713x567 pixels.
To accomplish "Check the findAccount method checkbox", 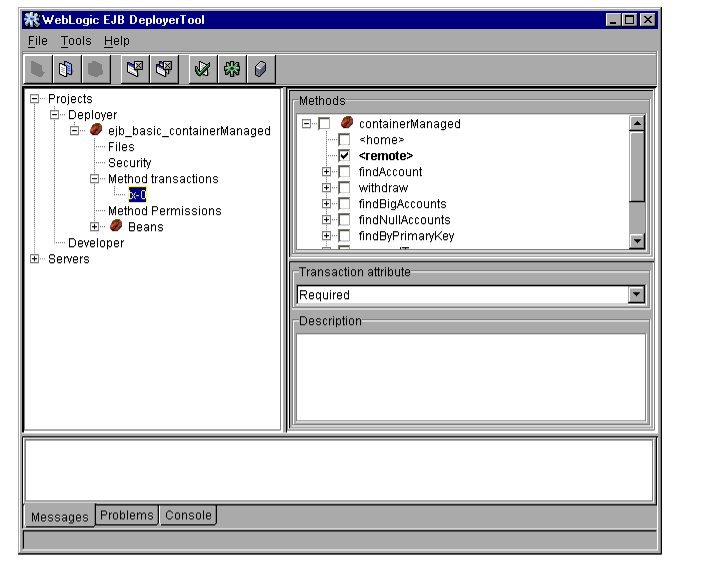I will [344, 172].
